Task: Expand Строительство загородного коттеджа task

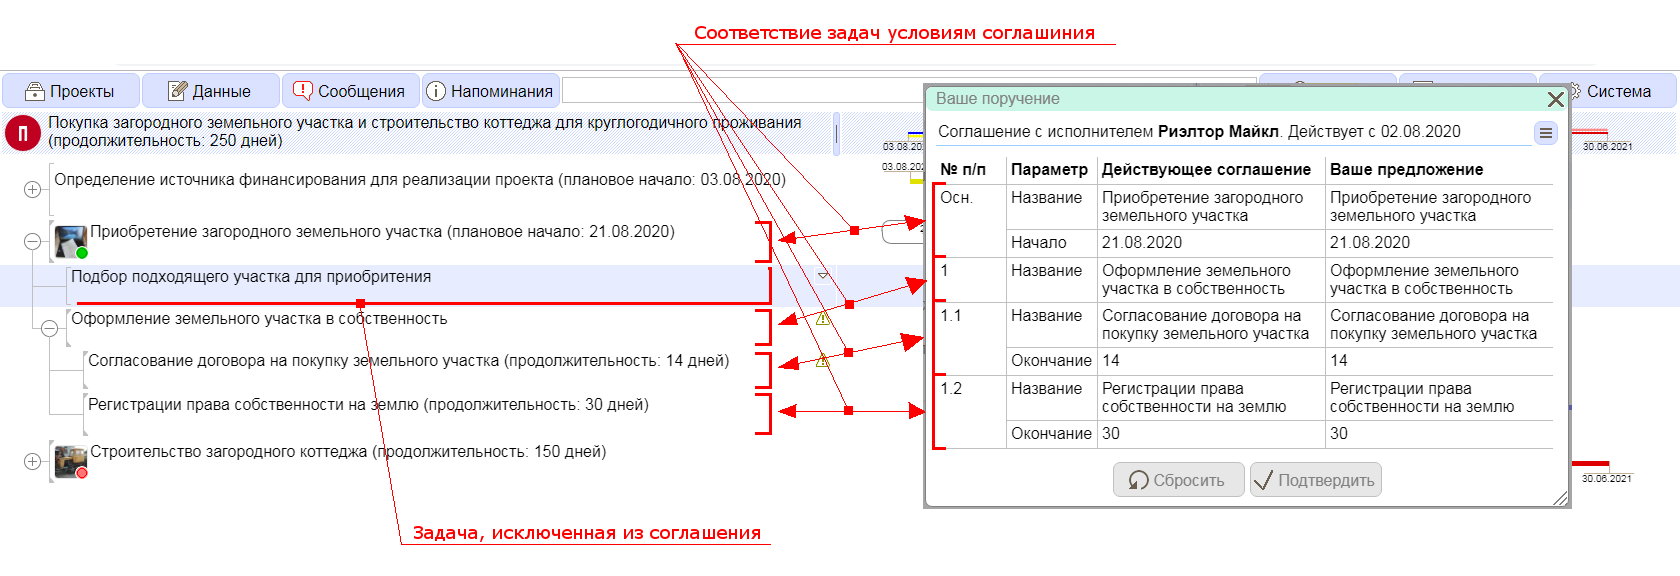Action: pos(33,461)
